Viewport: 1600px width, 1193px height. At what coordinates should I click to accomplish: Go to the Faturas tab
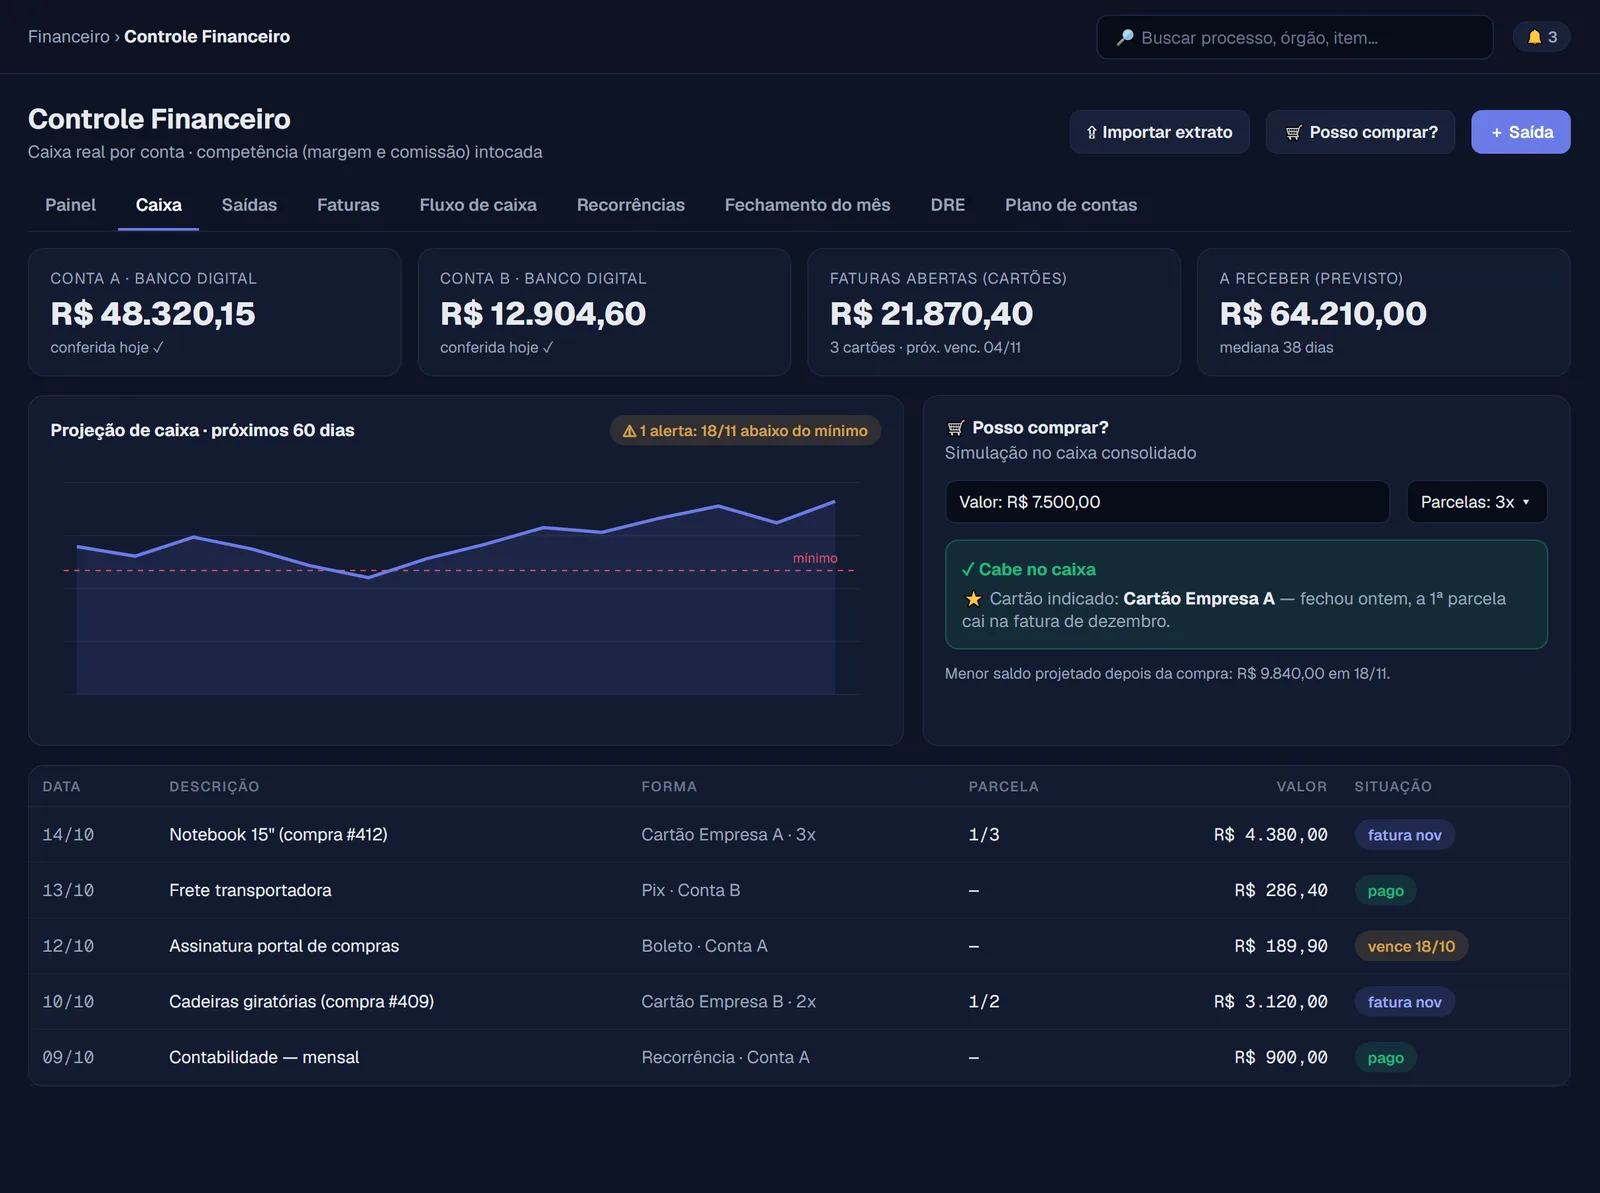point(348,205)
